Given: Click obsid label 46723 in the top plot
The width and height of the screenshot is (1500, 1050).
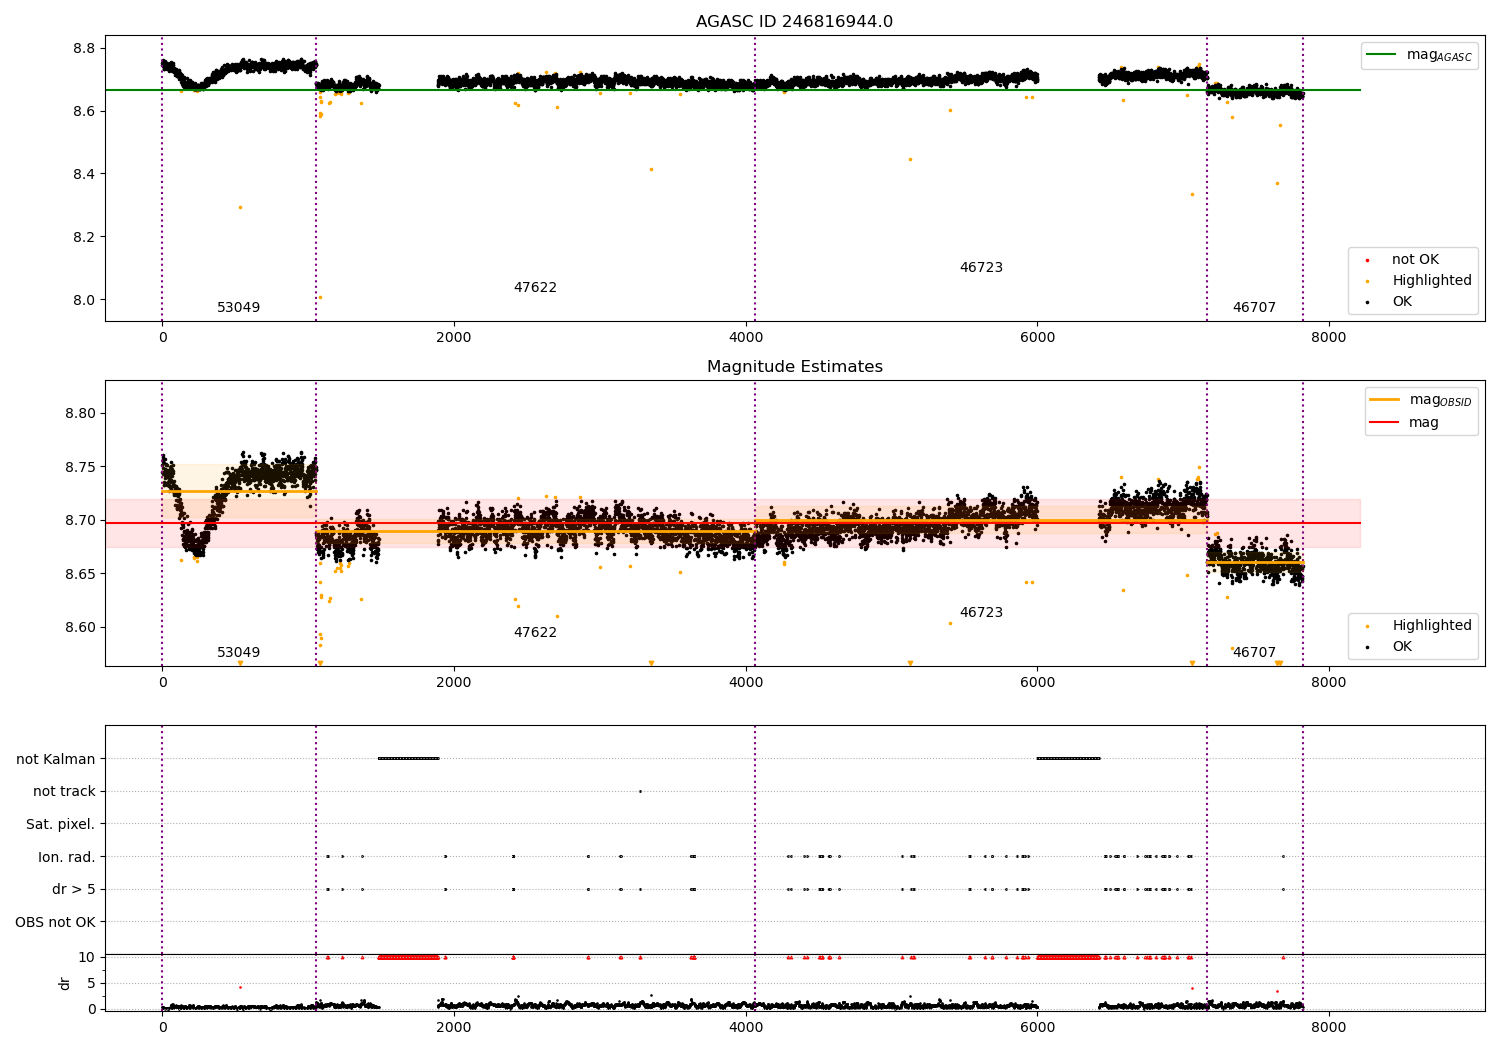Looking at the screenshot, I should (981, 268).
